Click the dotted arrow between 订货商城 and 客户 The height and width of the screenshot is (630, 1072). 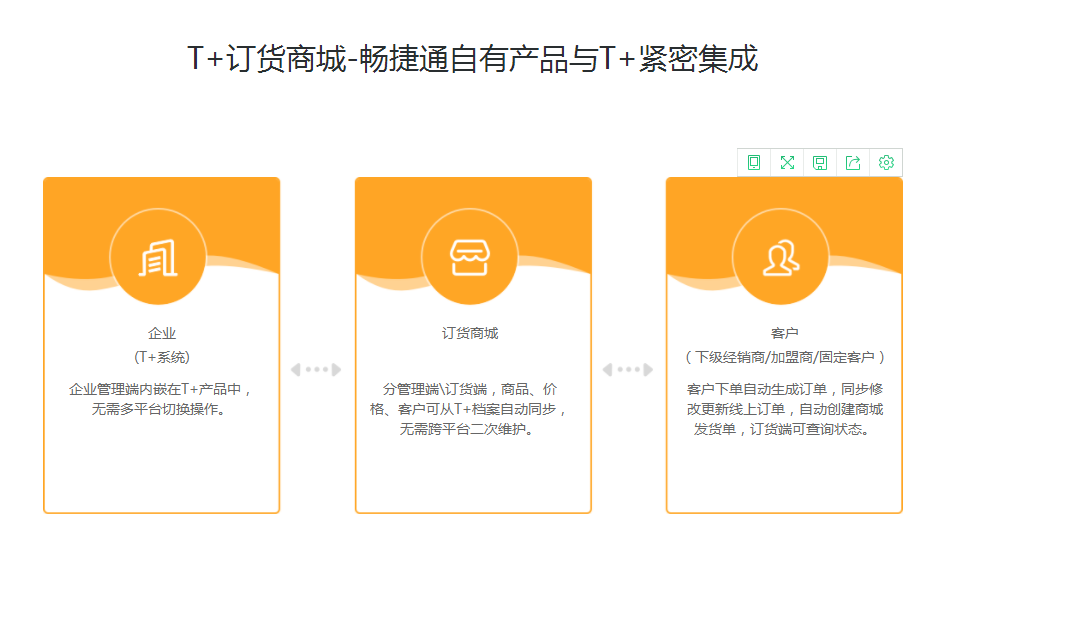coord(628,370)
